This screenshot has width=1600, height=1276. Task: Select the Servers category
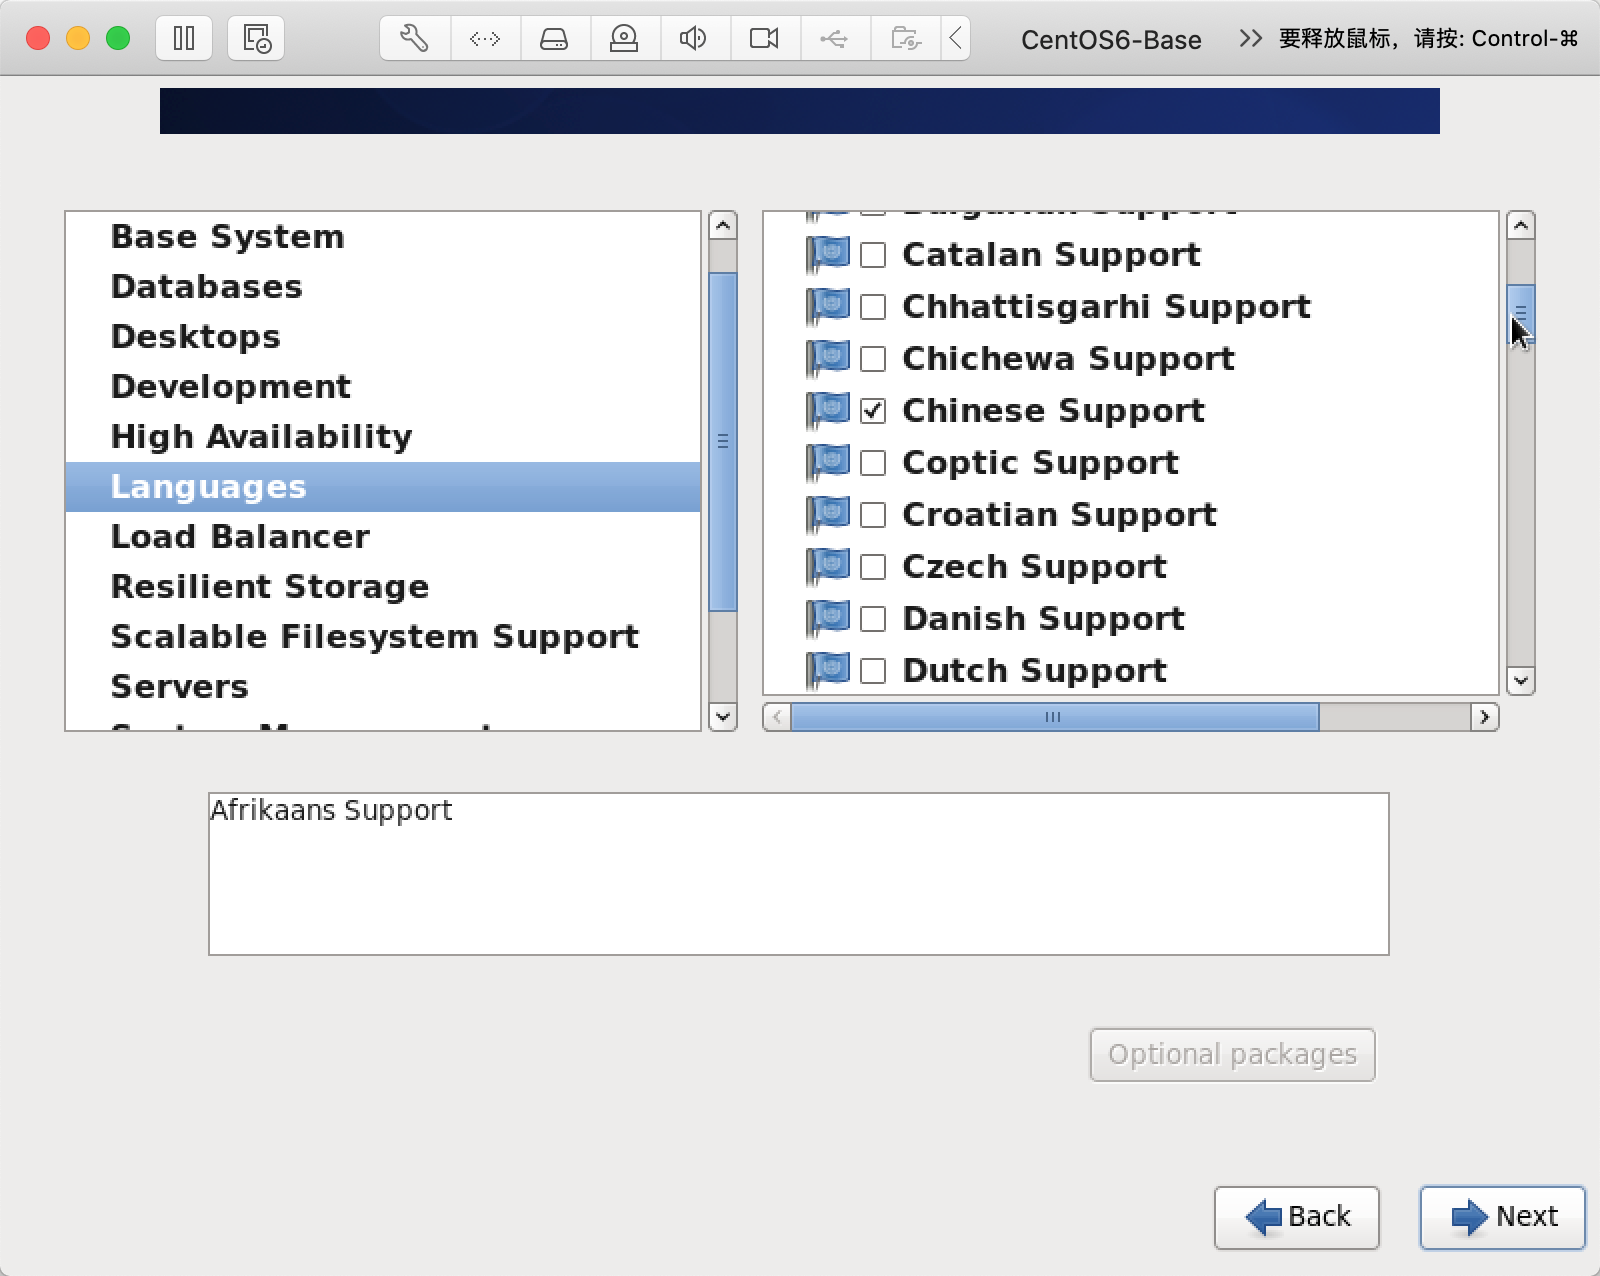tap(180, 687)
